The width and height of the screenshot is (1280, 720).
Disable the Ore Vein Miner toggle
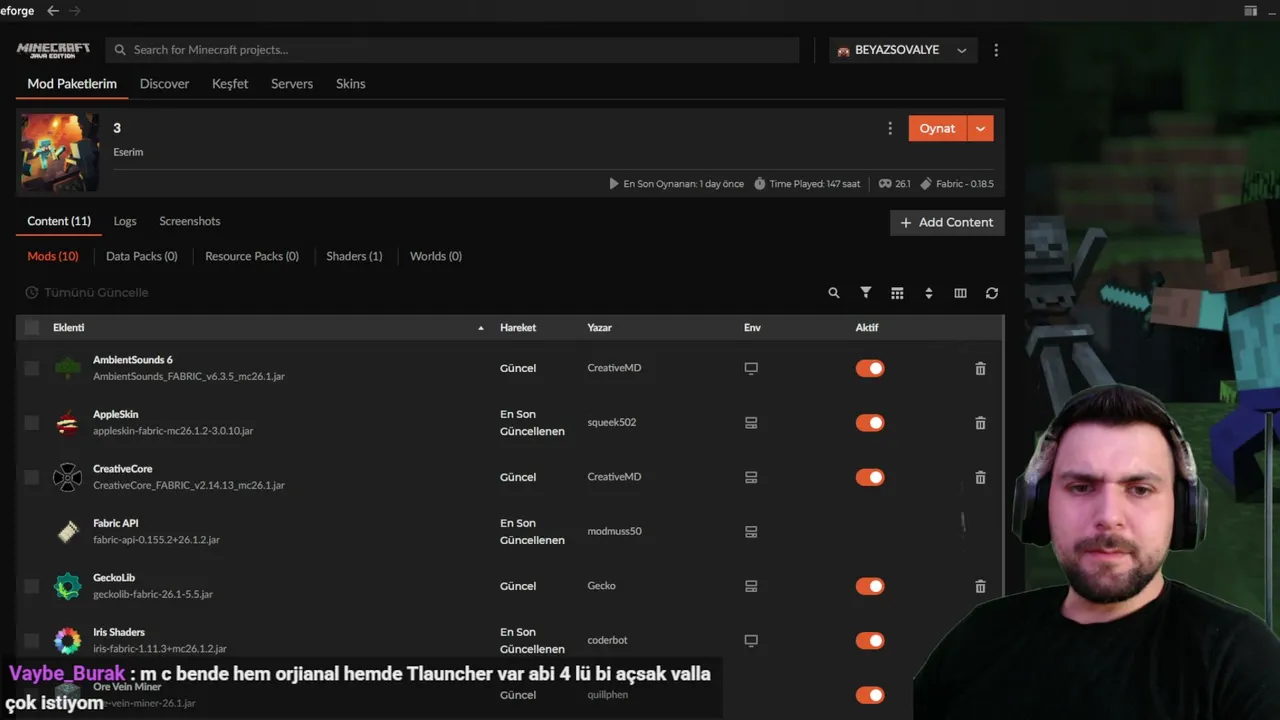870,695
